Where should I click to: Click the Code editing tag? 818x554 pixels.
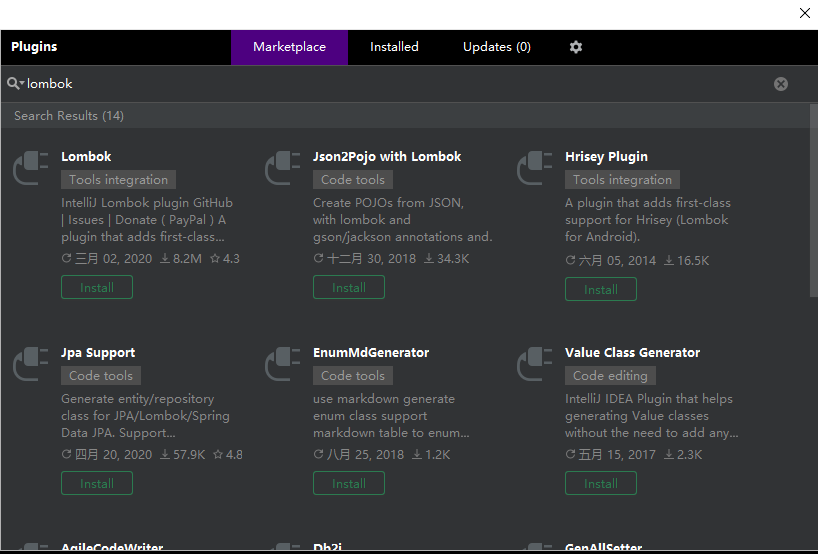coord(610,376)
